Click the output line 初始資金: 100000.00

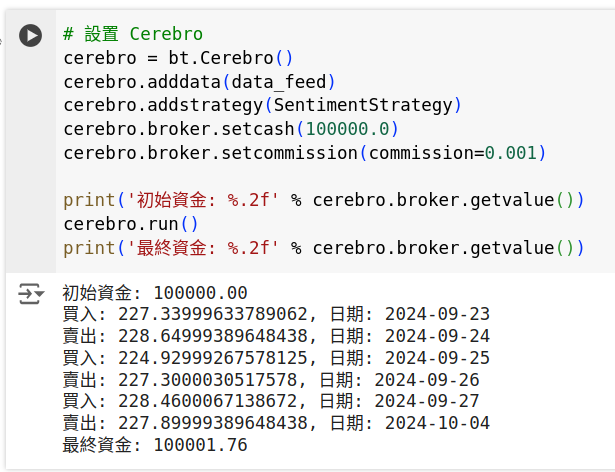pyautogui.click(x=155, y=293)
